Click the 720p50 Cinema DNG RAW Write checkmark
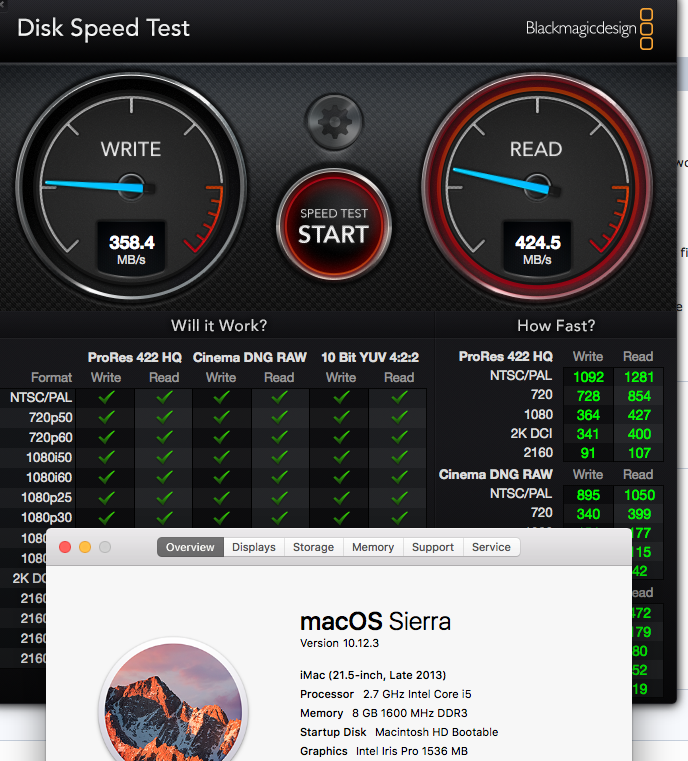This screenshot has width=688, height=761. coord(221,417)
